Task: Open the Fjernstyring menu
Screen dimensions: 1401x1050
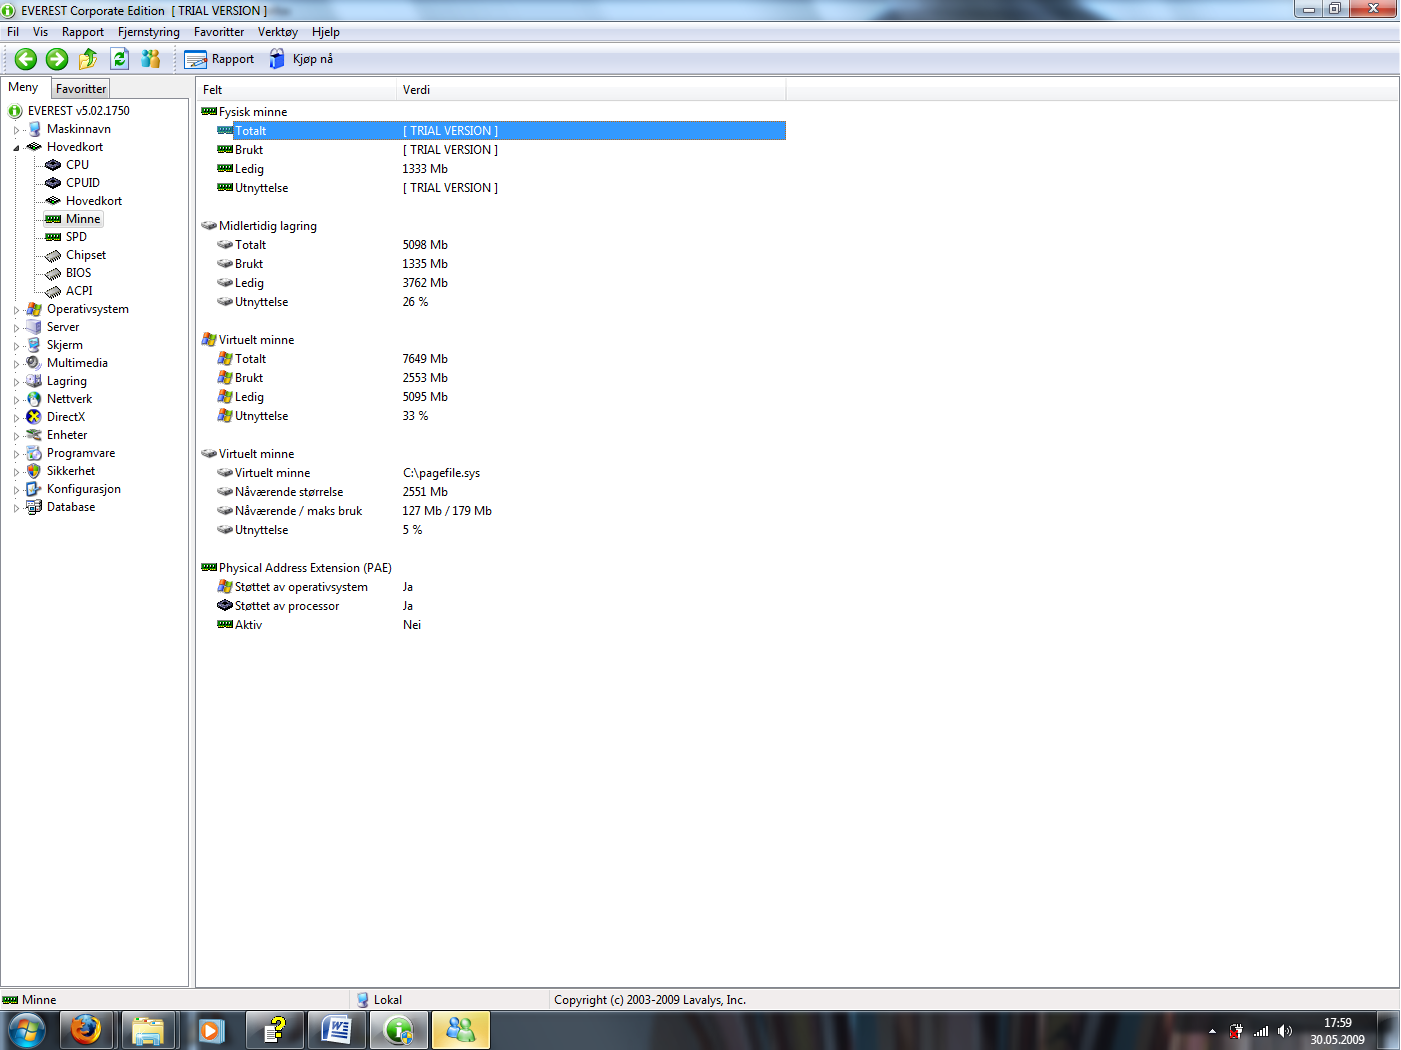Action: [x=149, y=32]
